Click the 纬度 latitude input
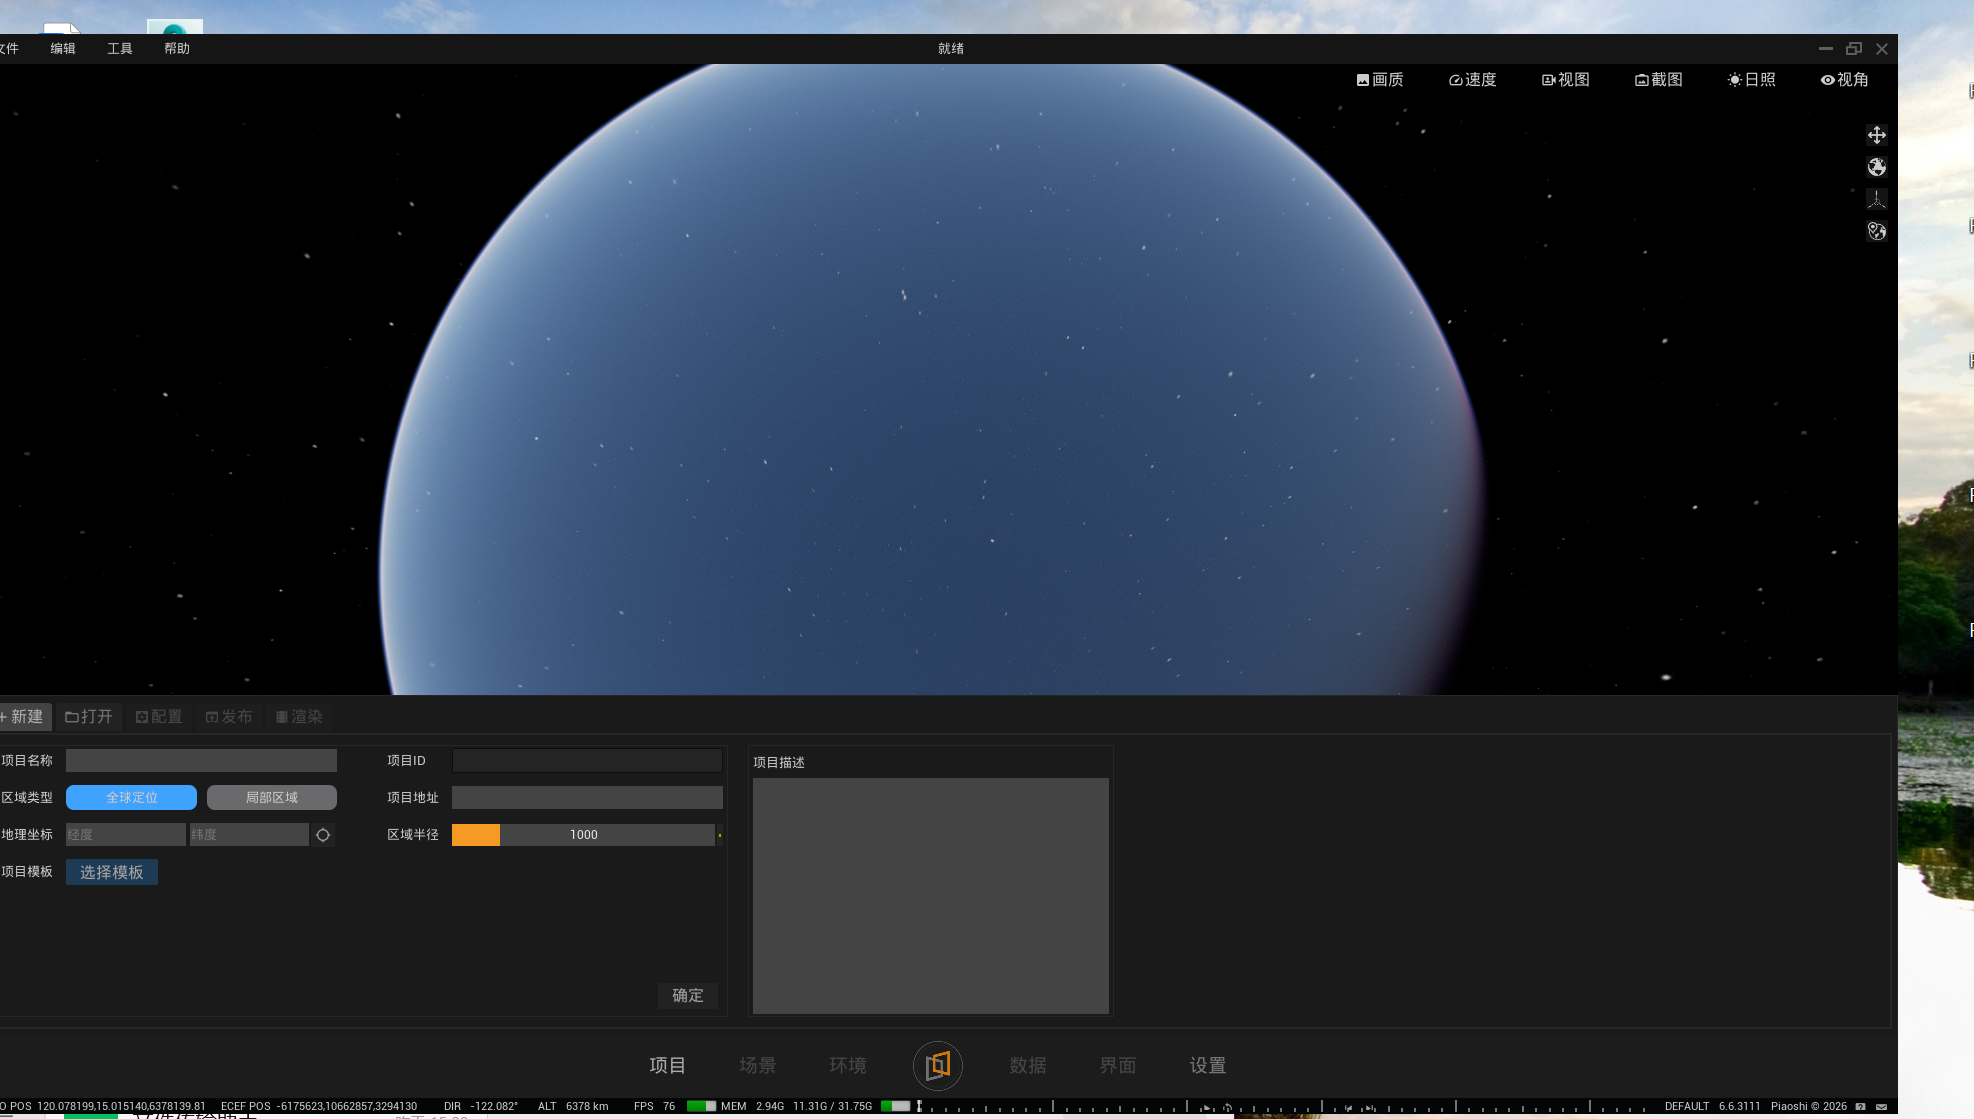Screen dimensions: 1974x1119 (249, 835)
